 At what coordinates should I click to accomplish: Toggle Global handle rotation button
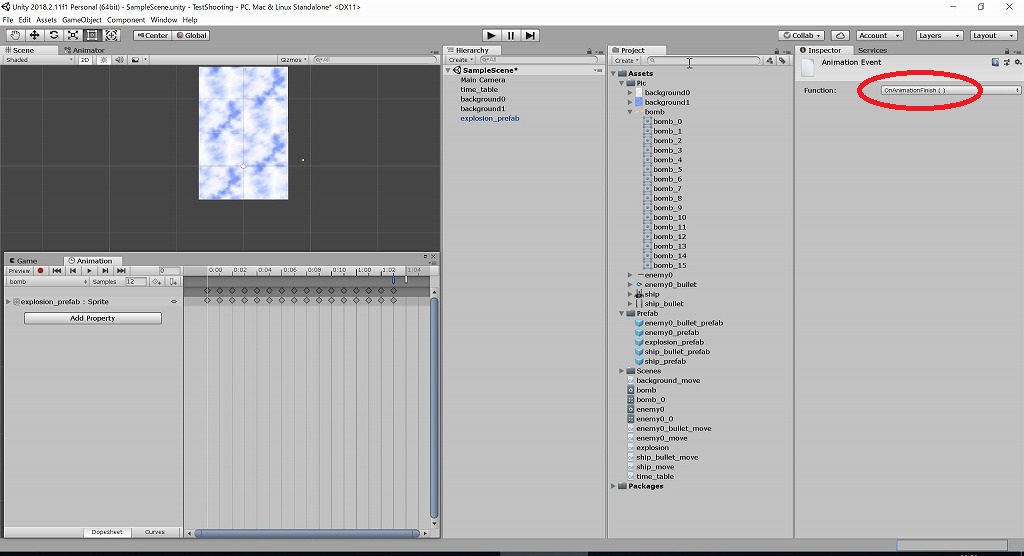pyautogui.click(x=191, y=35)
